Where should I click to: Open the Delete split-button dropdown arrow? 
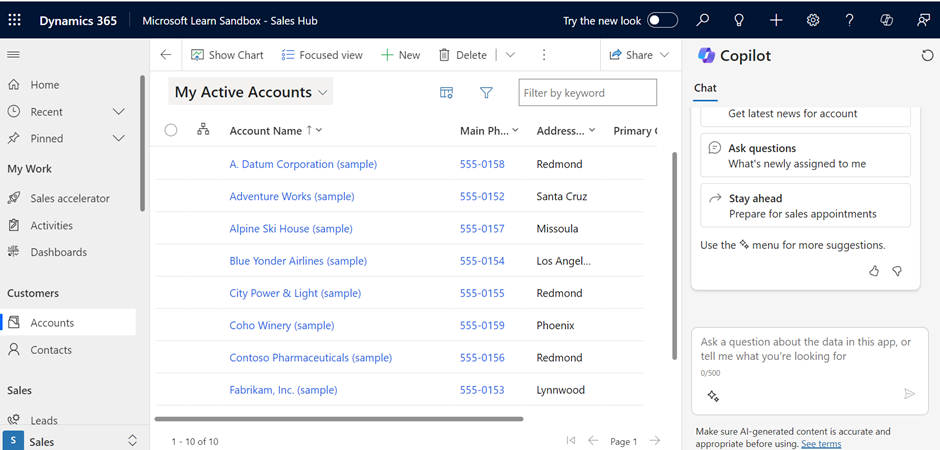(x=510, y=55)
